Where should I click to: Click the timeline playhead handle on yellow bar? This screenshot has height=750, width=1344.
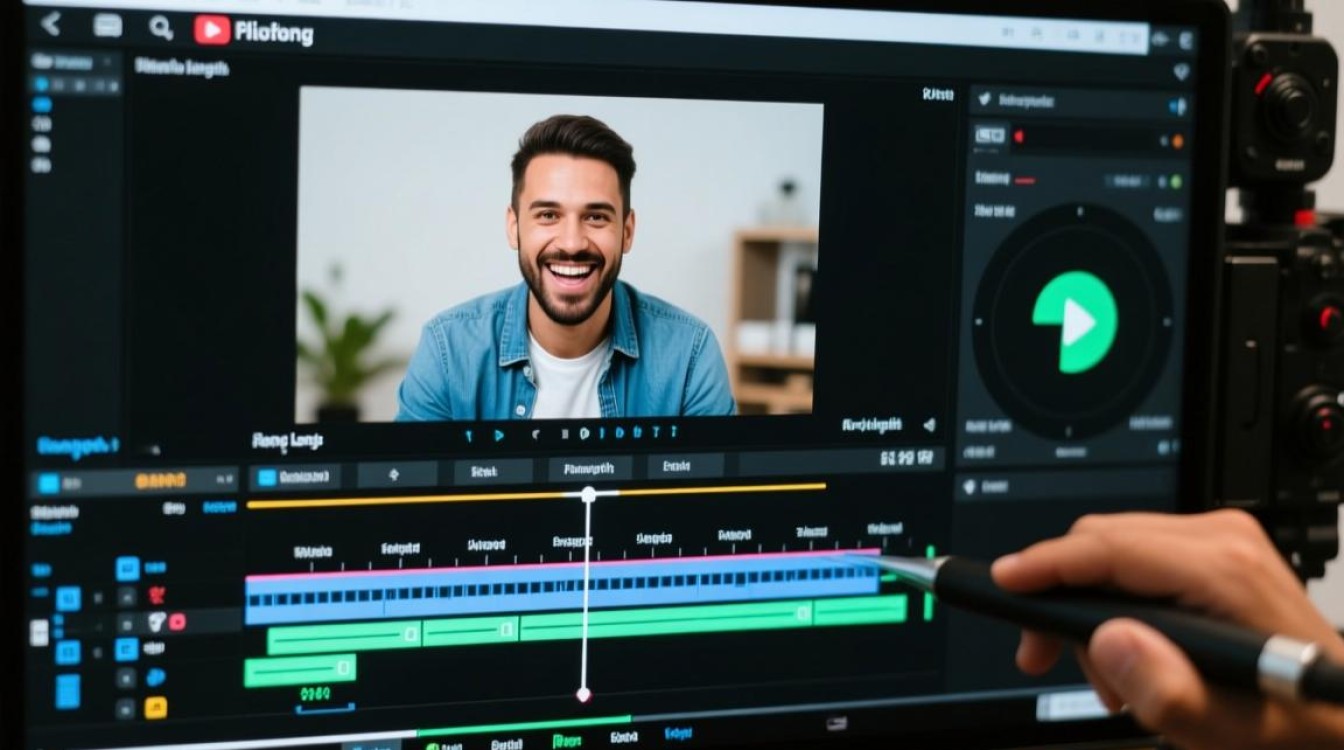pos(588,494)
